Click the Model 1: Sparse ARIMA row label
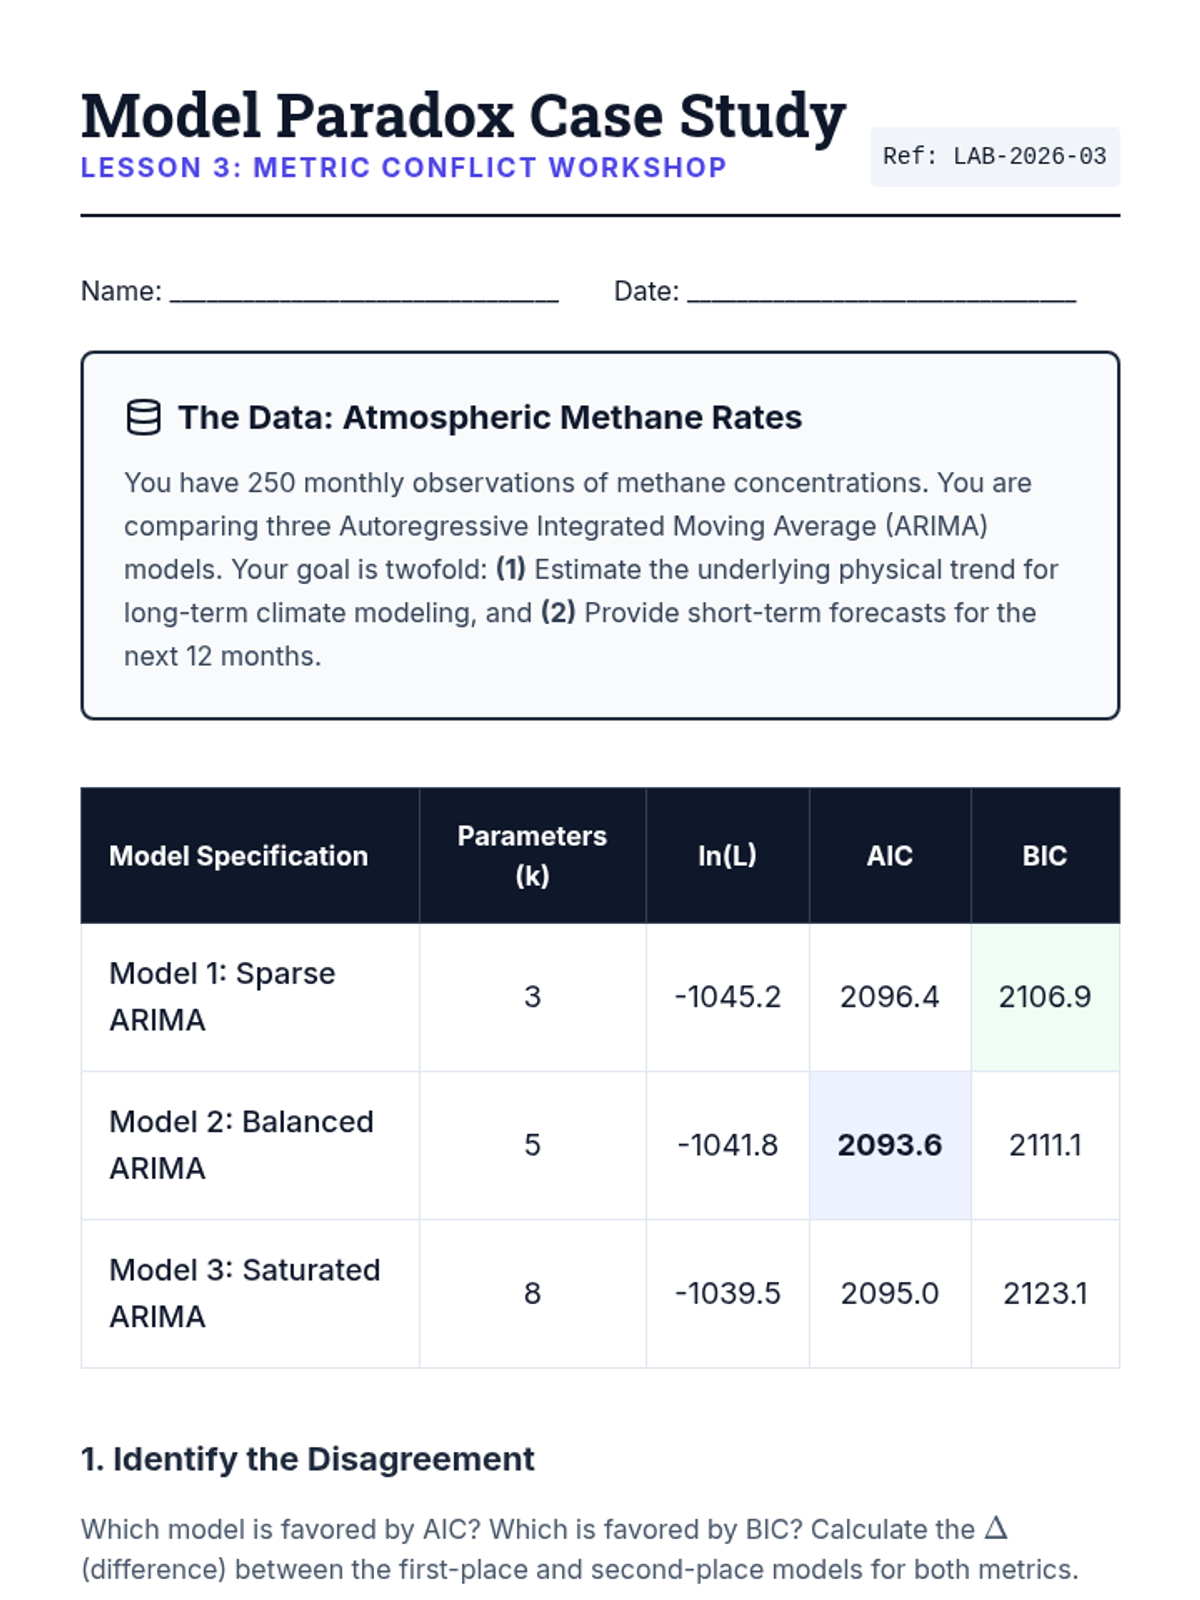This screenshot has height=1600, width=1200. (x=222, y=996)
